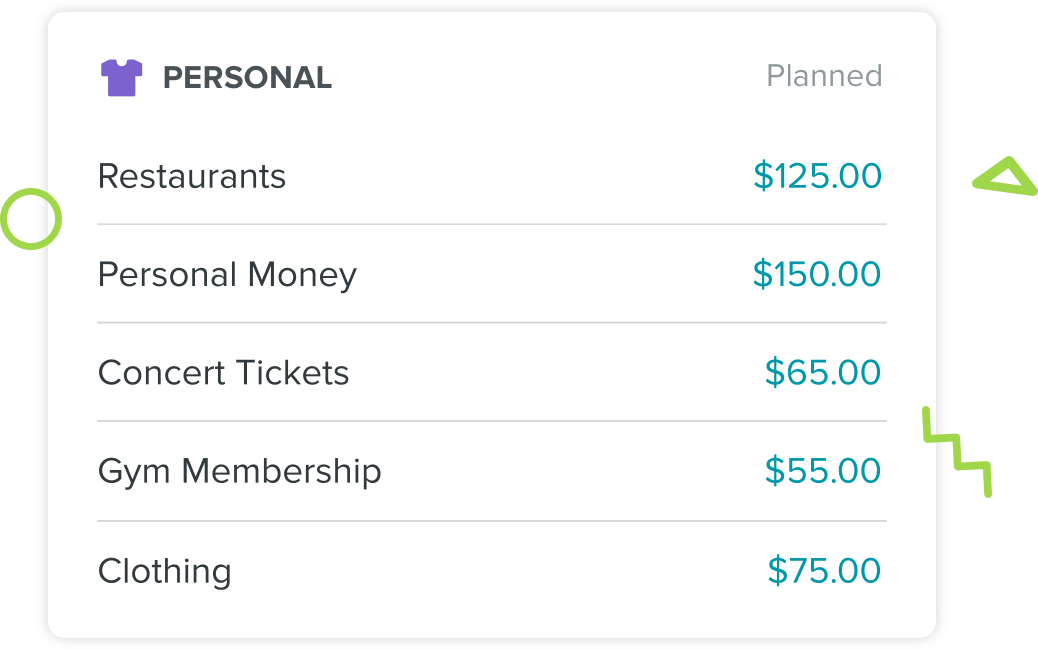The height and width of the screenshot is (650, 1038).
Task: Click the purple t-shirt Personal icon
Action: pos(121,78)
